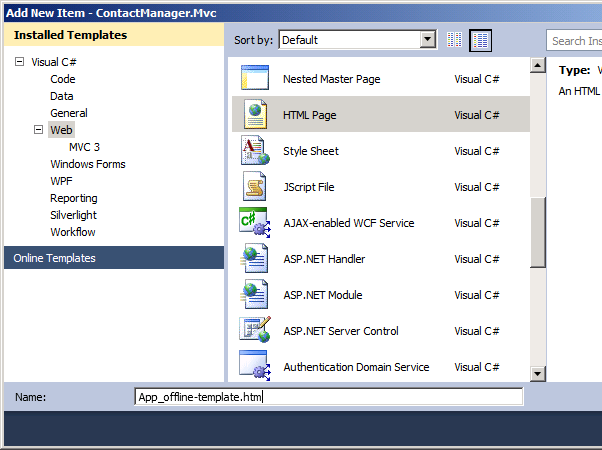This screenshot has height=450, width=602.
Task: Click the Name text field
Action: click(328, 397)
